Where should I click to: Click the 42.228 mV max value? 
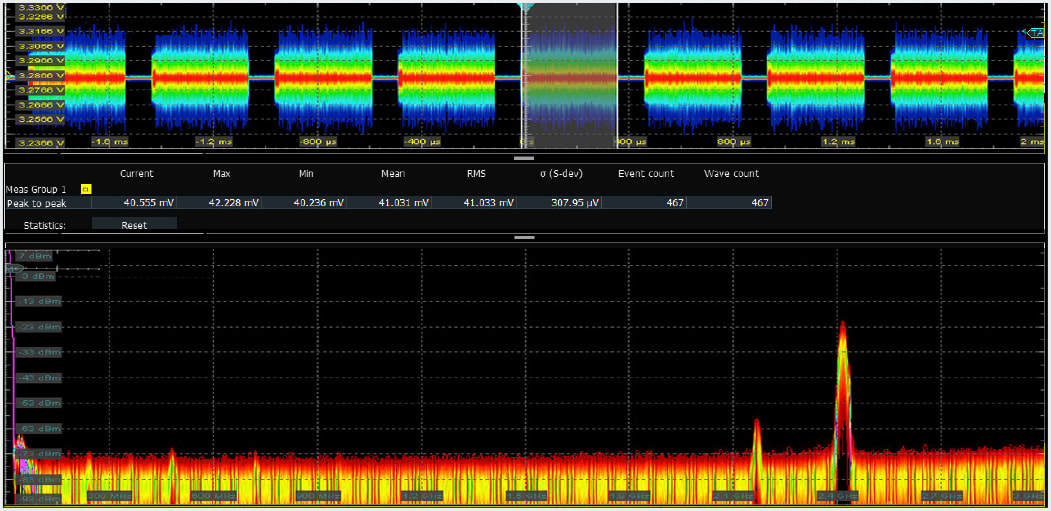coord(233,203)
